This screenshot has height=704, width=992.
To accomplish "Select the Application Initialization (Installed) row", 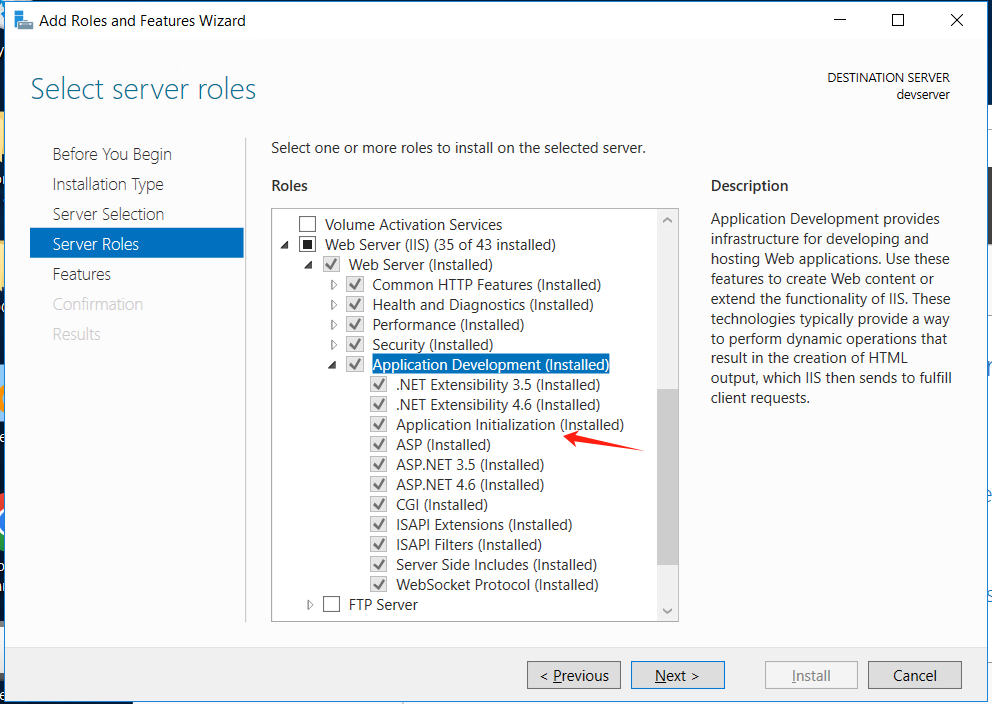I will 510,424.
